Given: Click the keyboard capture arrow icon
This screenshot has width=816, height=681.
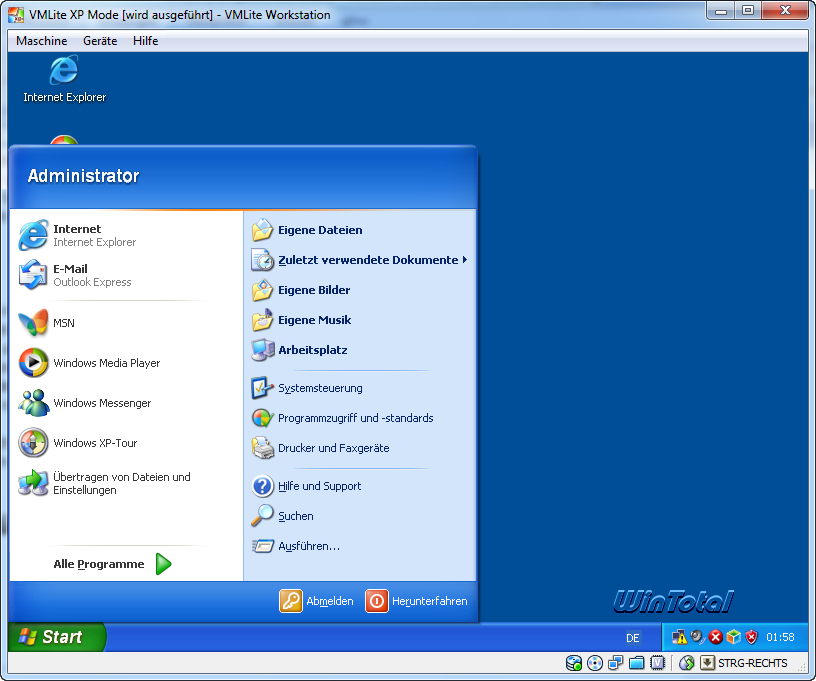Looking at the screenshot, I should click(x=707, y=663).
